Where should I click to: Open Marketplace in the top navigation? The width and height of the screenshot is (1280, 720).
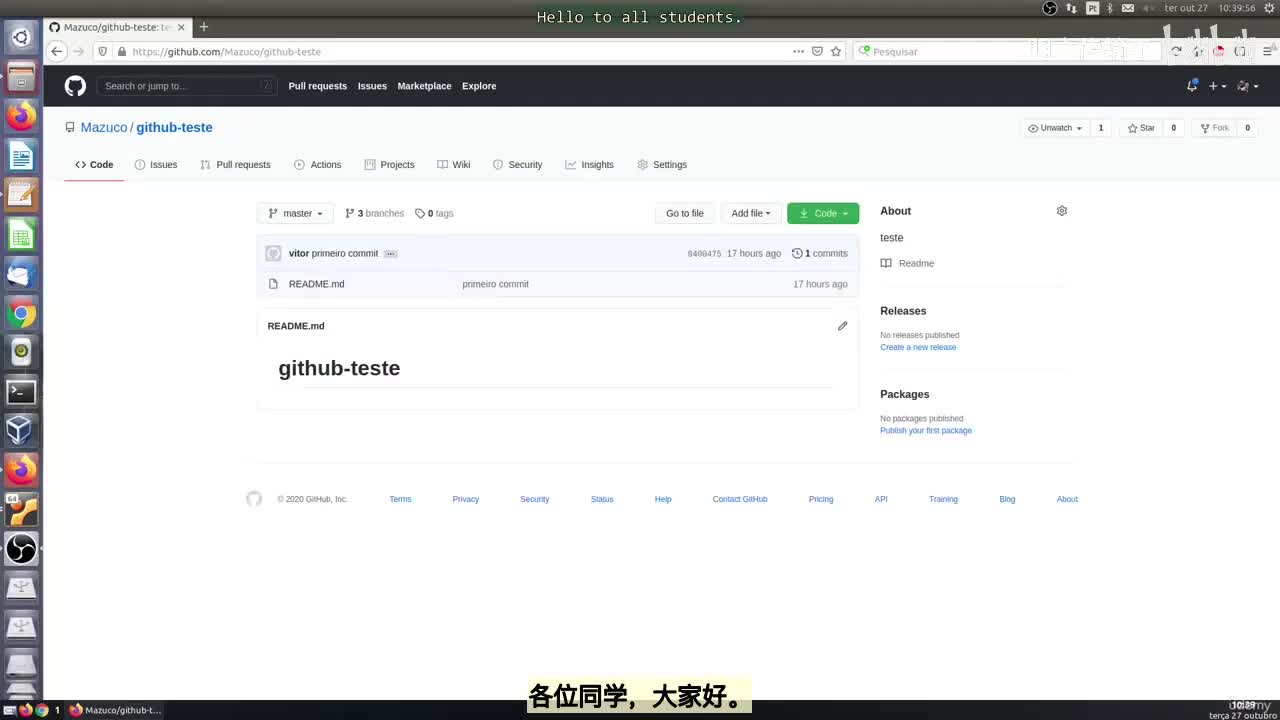point(424,86)
